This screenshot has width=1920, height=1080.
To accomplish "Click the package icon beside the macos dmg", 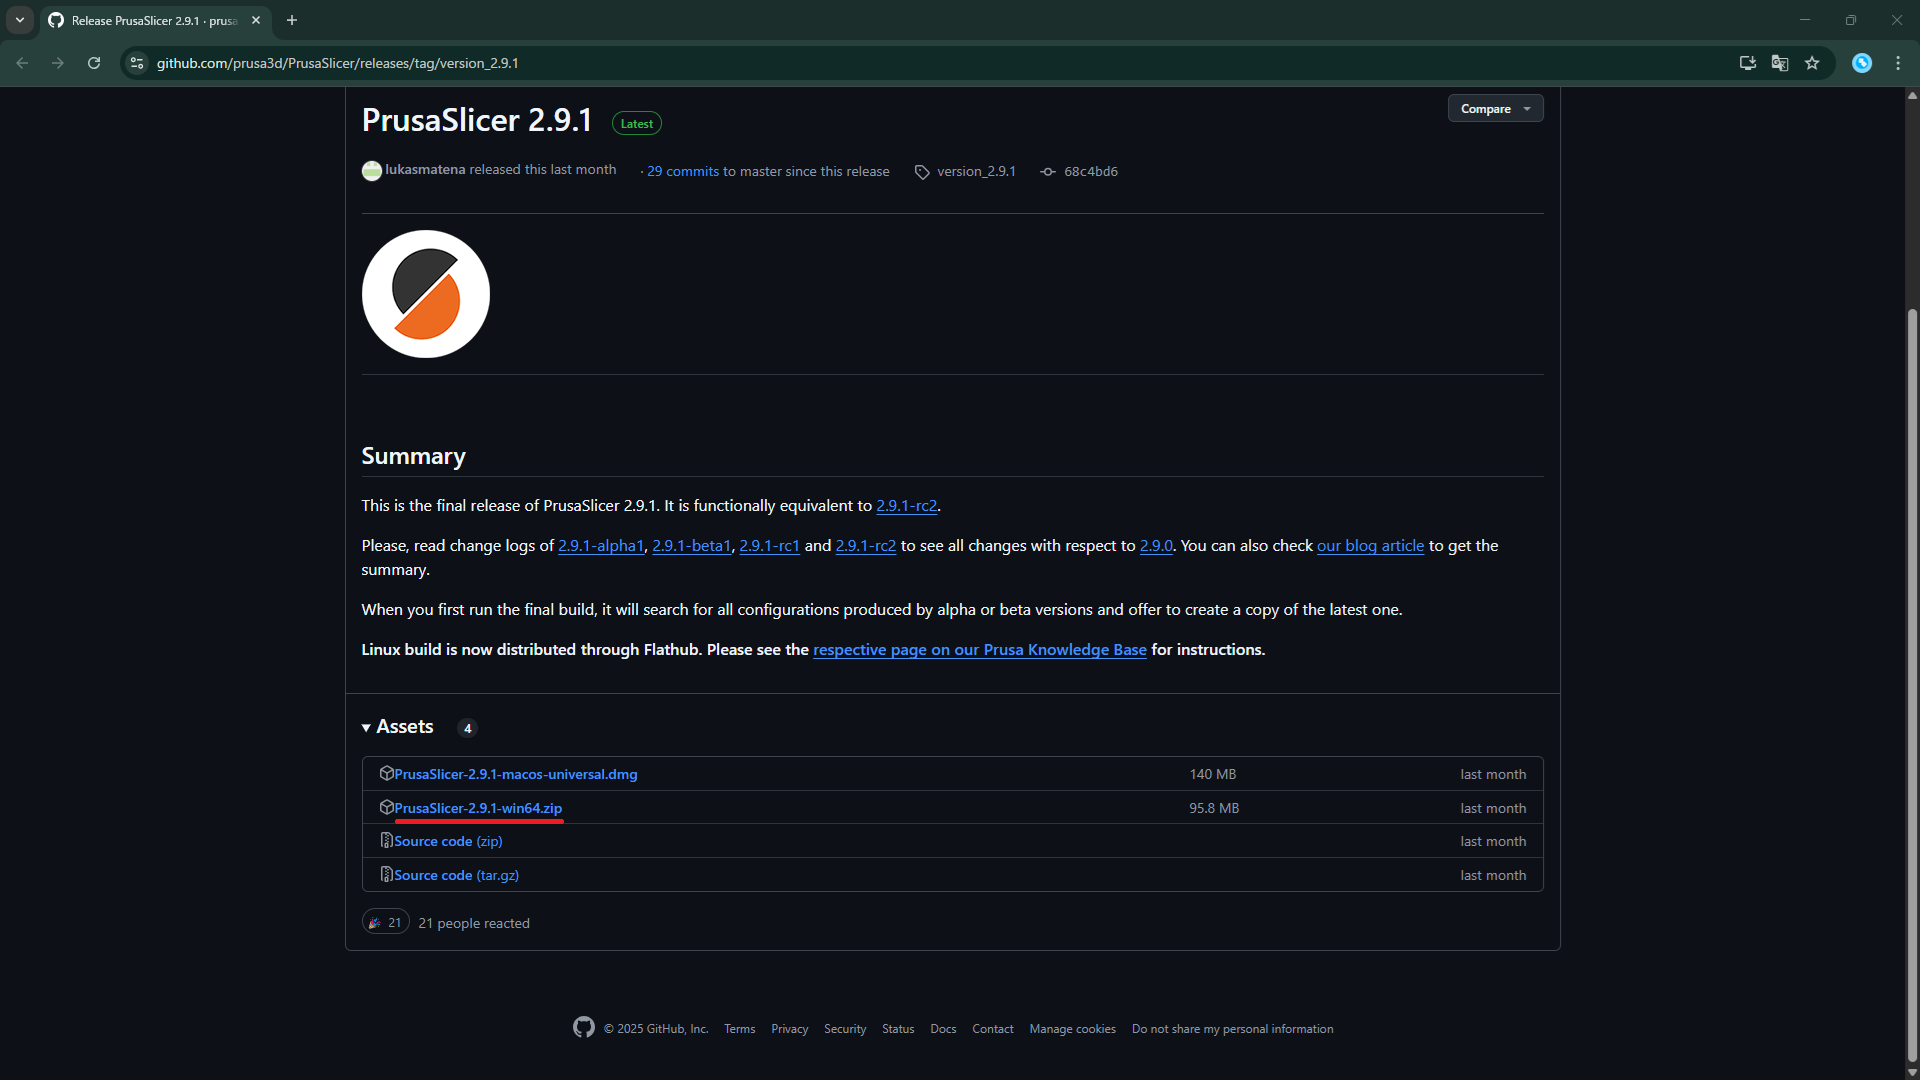I will coord(386,774).
